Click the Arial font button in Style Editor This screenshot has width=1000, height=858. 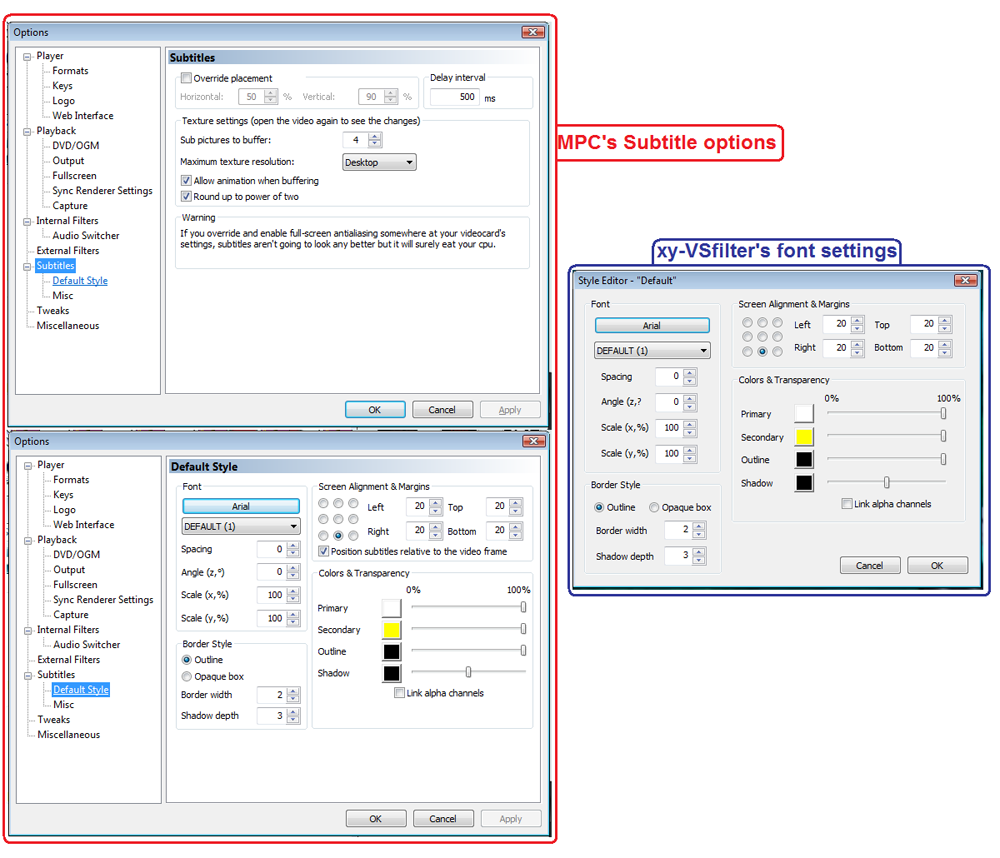tap(652, 325)
